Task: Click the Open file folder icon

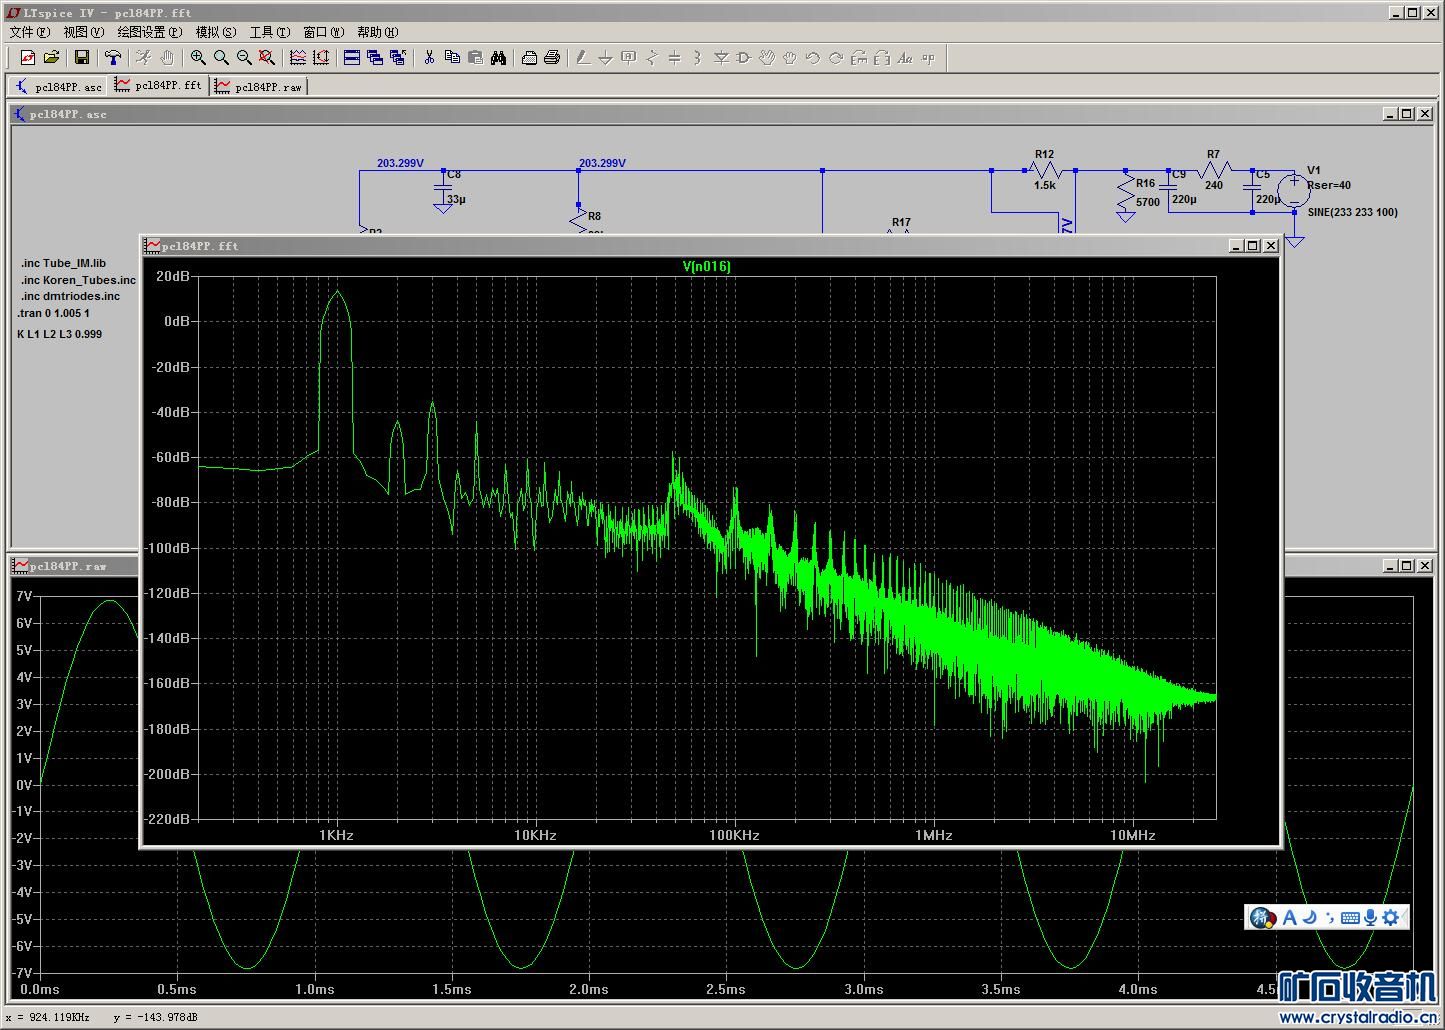Action: [51, 58]
